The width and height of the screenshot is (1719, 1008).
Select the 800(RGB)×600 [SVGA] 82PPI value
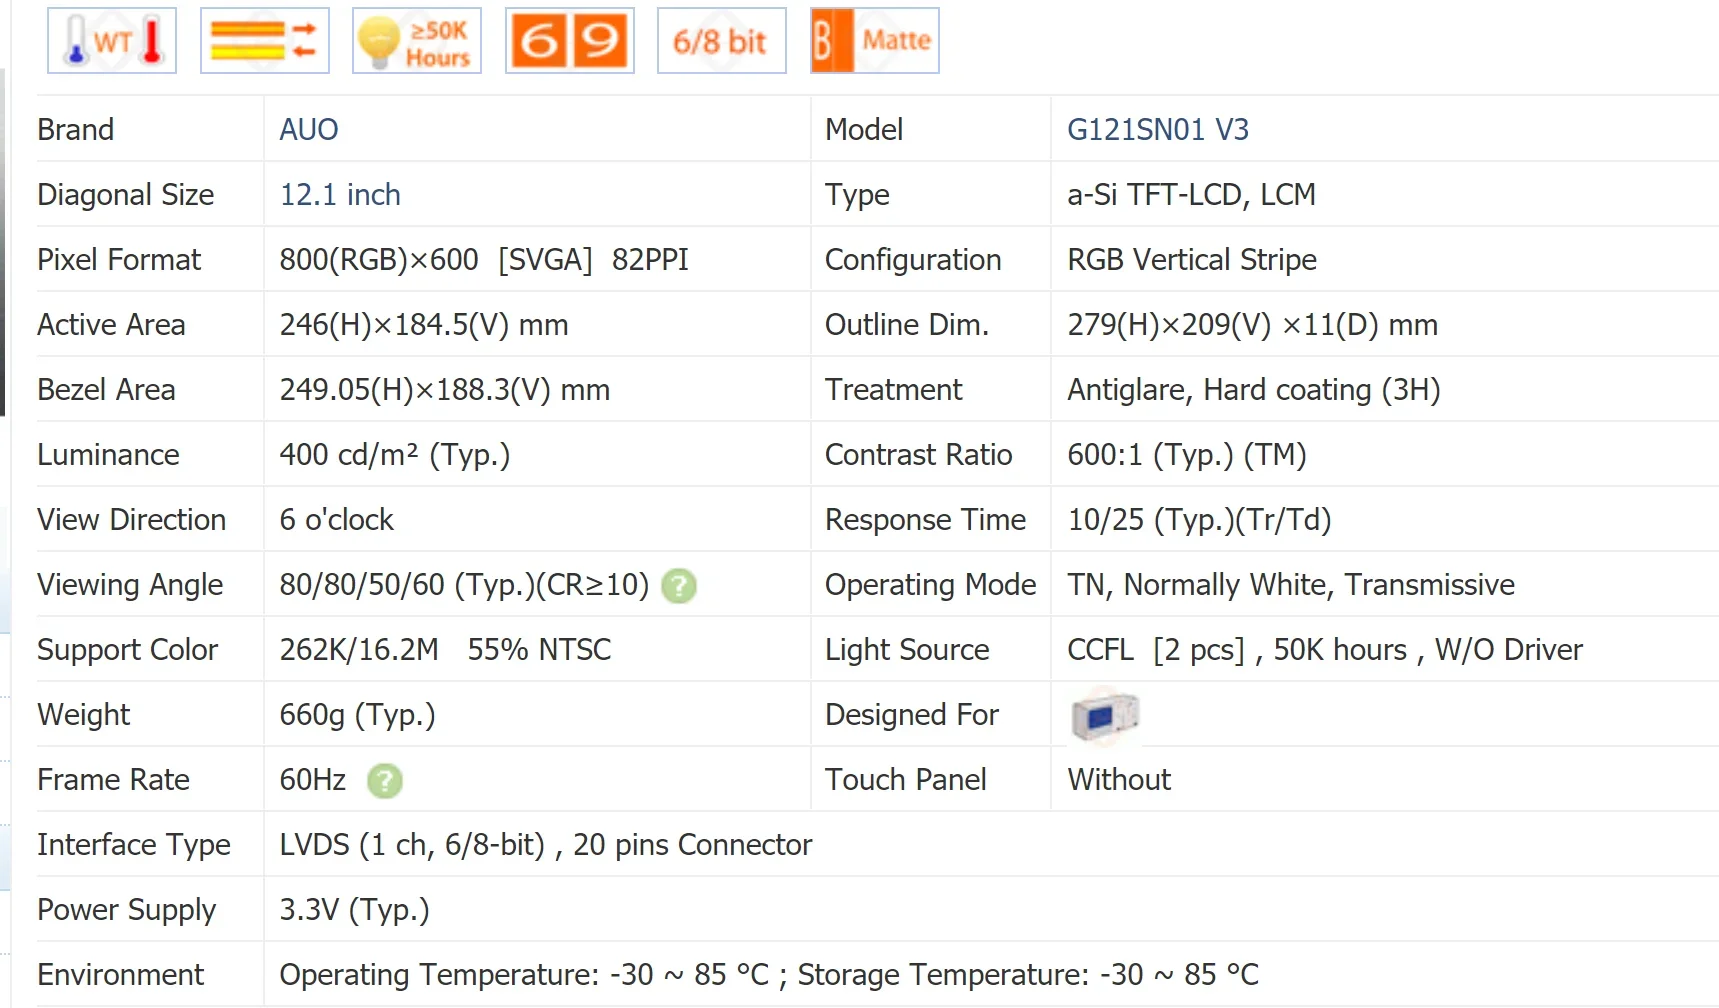pyautogui.click(x=484, y=260)
